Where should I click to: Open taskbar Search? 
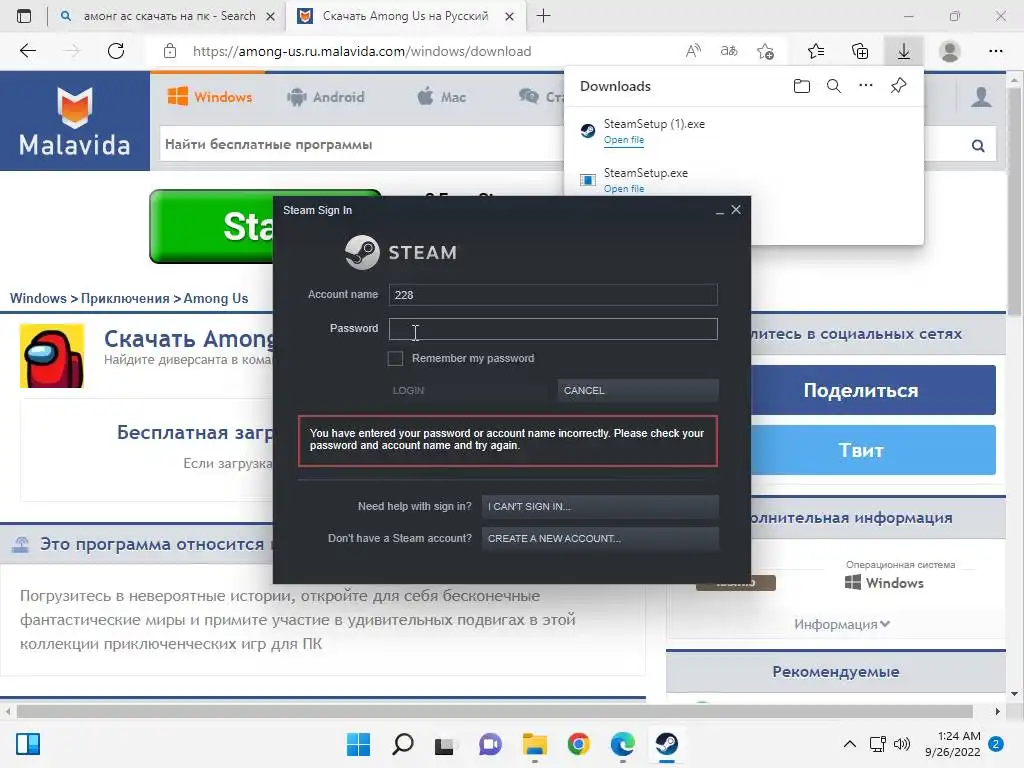[402, 744]
